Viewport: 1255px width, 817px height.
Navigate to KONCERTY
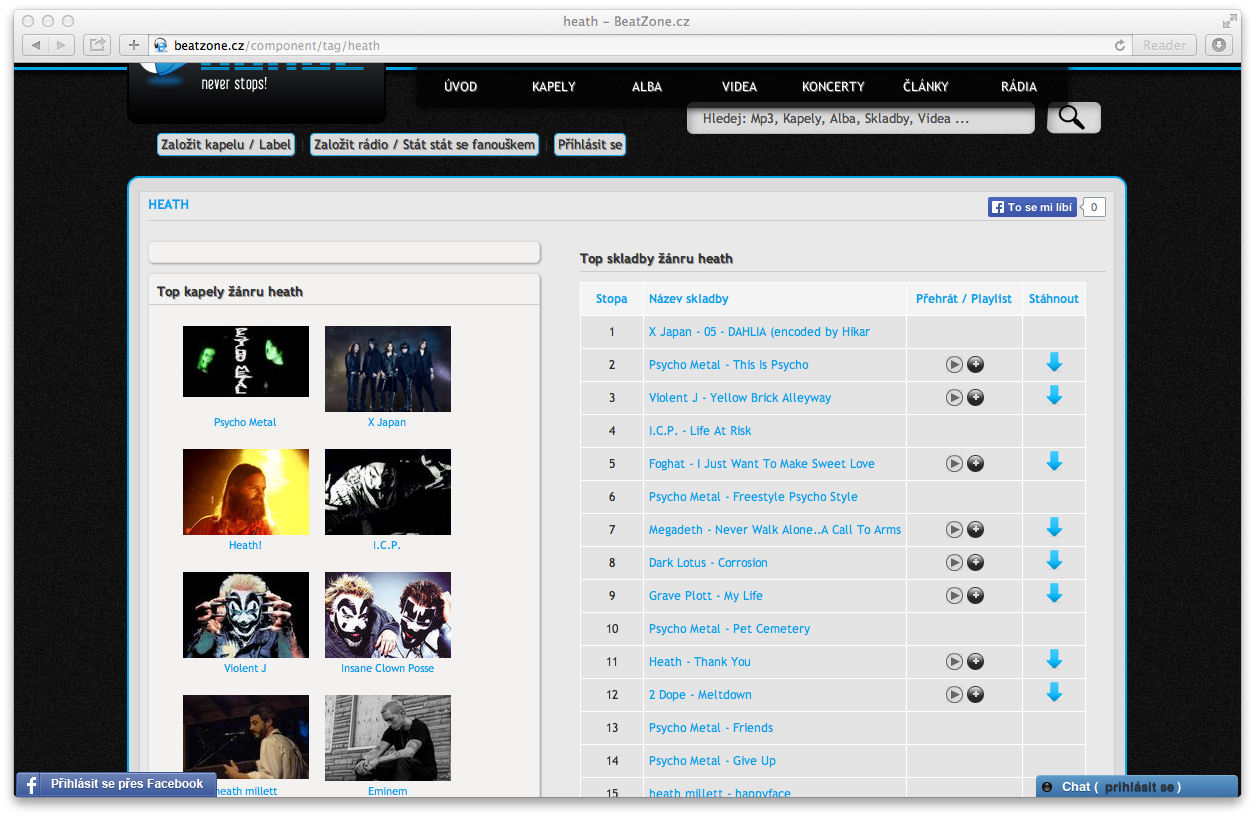[x=833, y=87]
